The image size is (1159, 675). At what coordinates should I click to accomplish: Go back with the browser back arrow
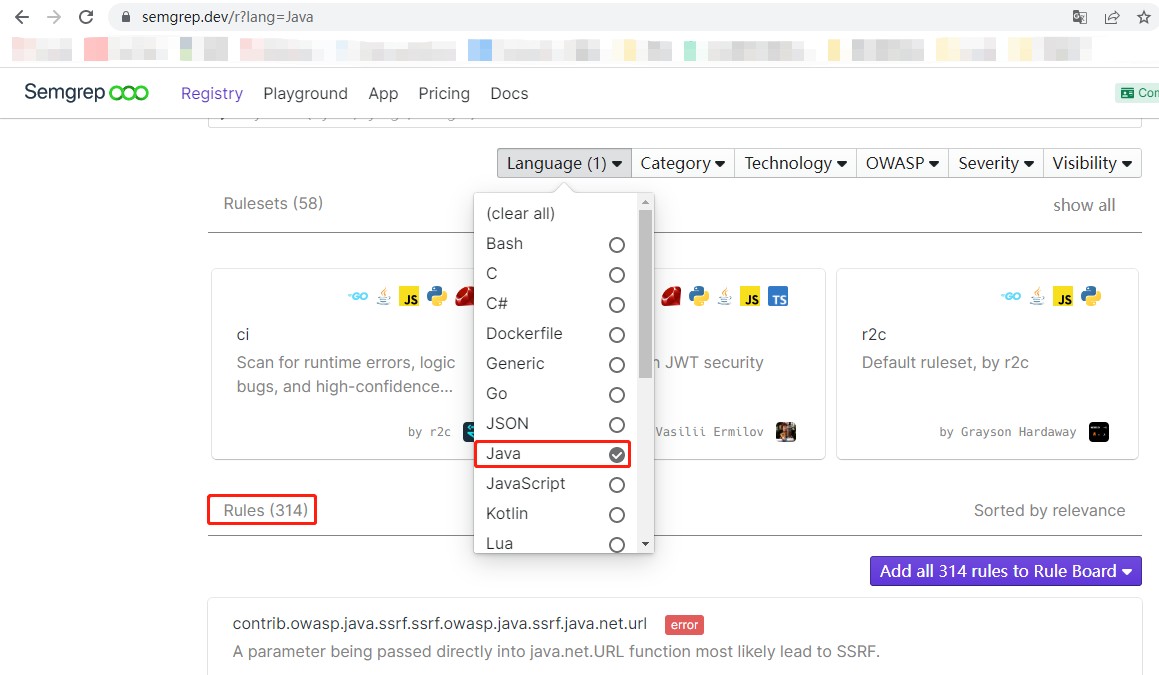[x=21, y=17]
